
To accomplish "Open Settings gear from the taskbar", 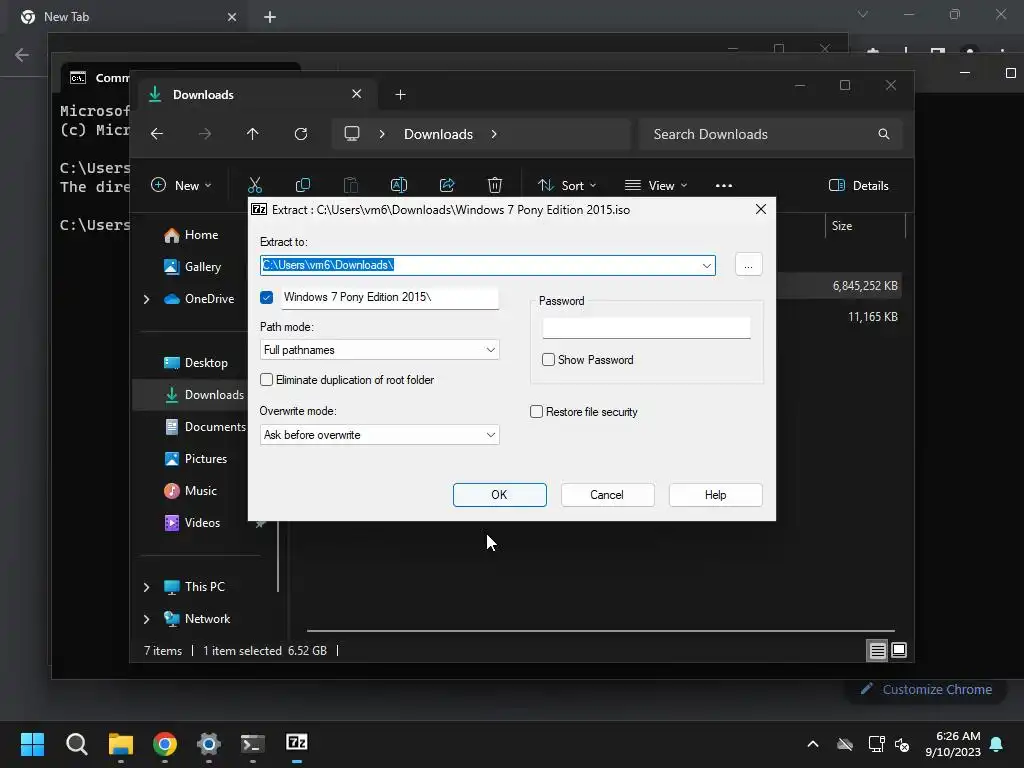I will 208,743.
